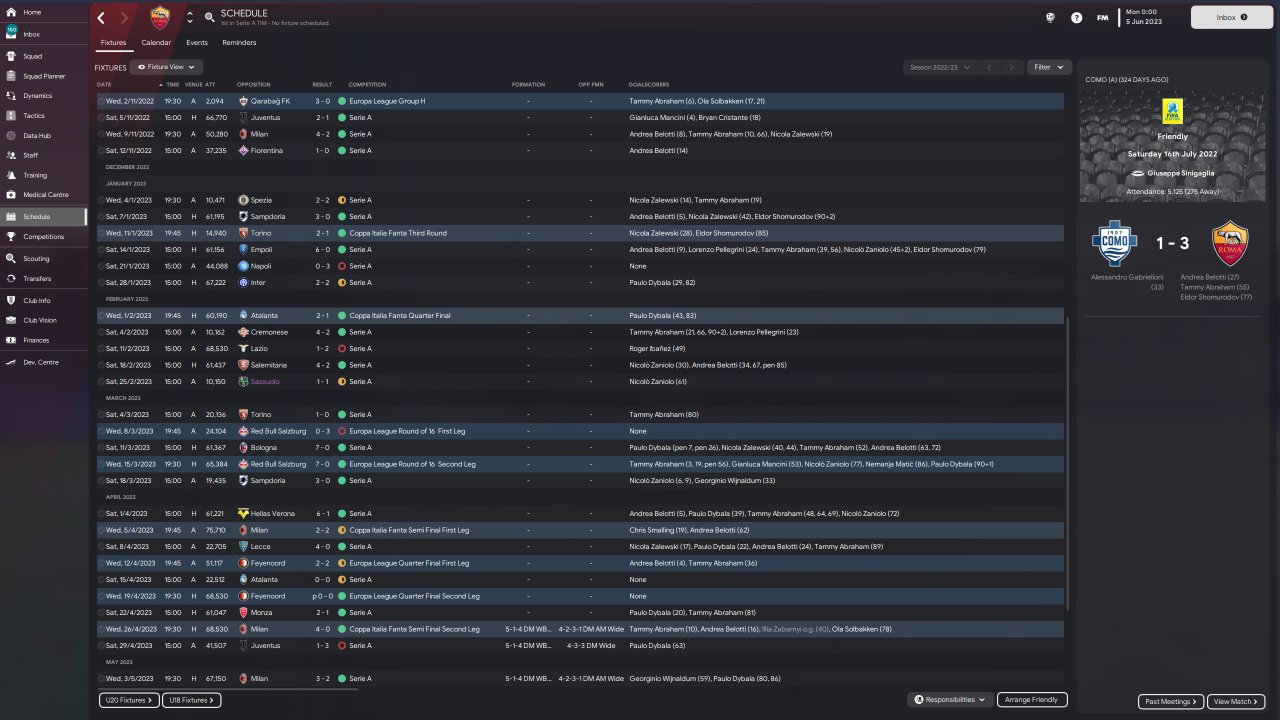Click the club switcher up/down chevrons
Image resolution: width=1280 pixels, height=720 pixels.
[x=190, y=18]
